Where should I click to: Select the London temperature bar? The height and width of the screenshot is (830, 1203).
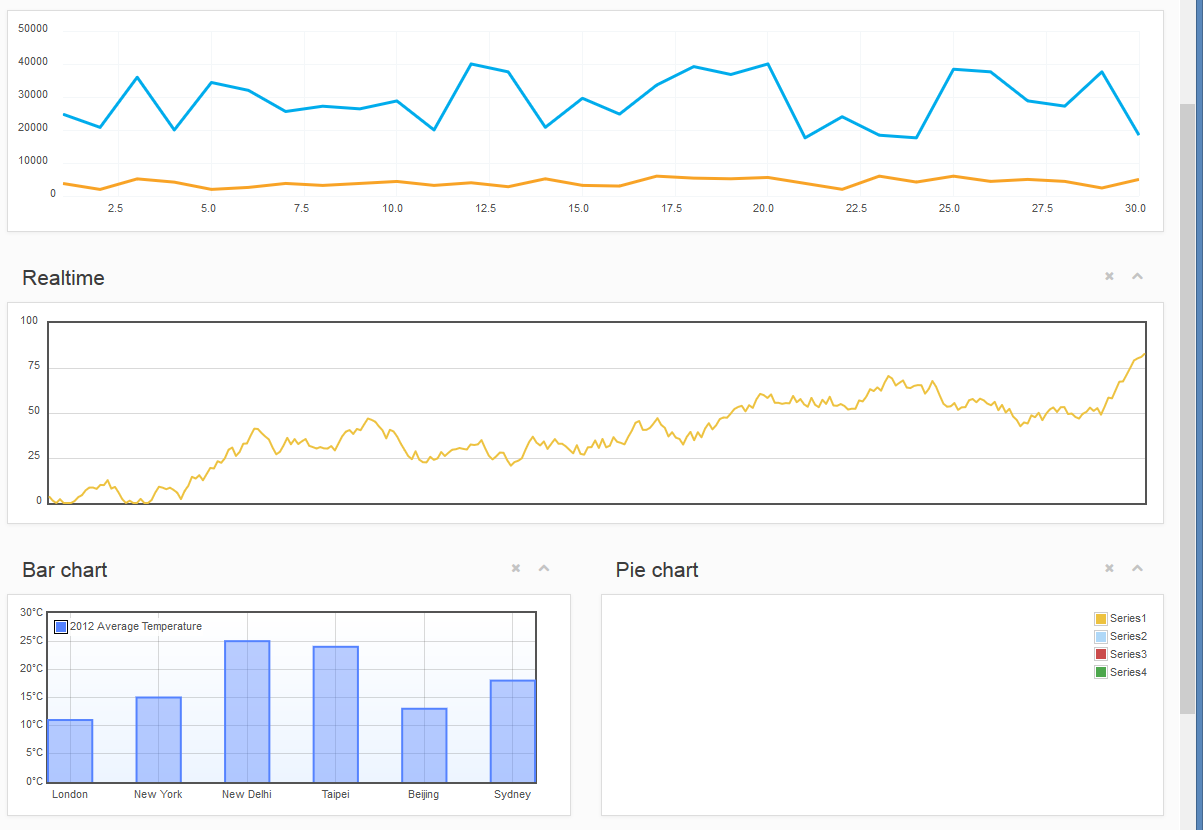click(x=70, y=748)
